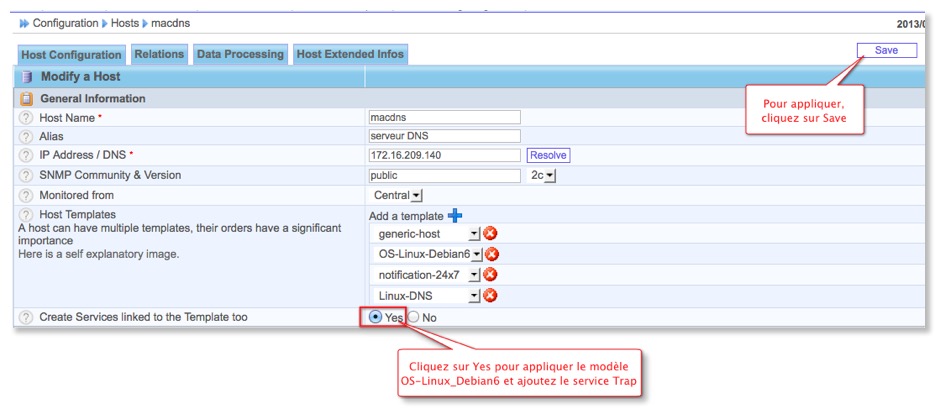Remove the generic-host template with red X
Screen dimensions: 935x409
(490, 234)
